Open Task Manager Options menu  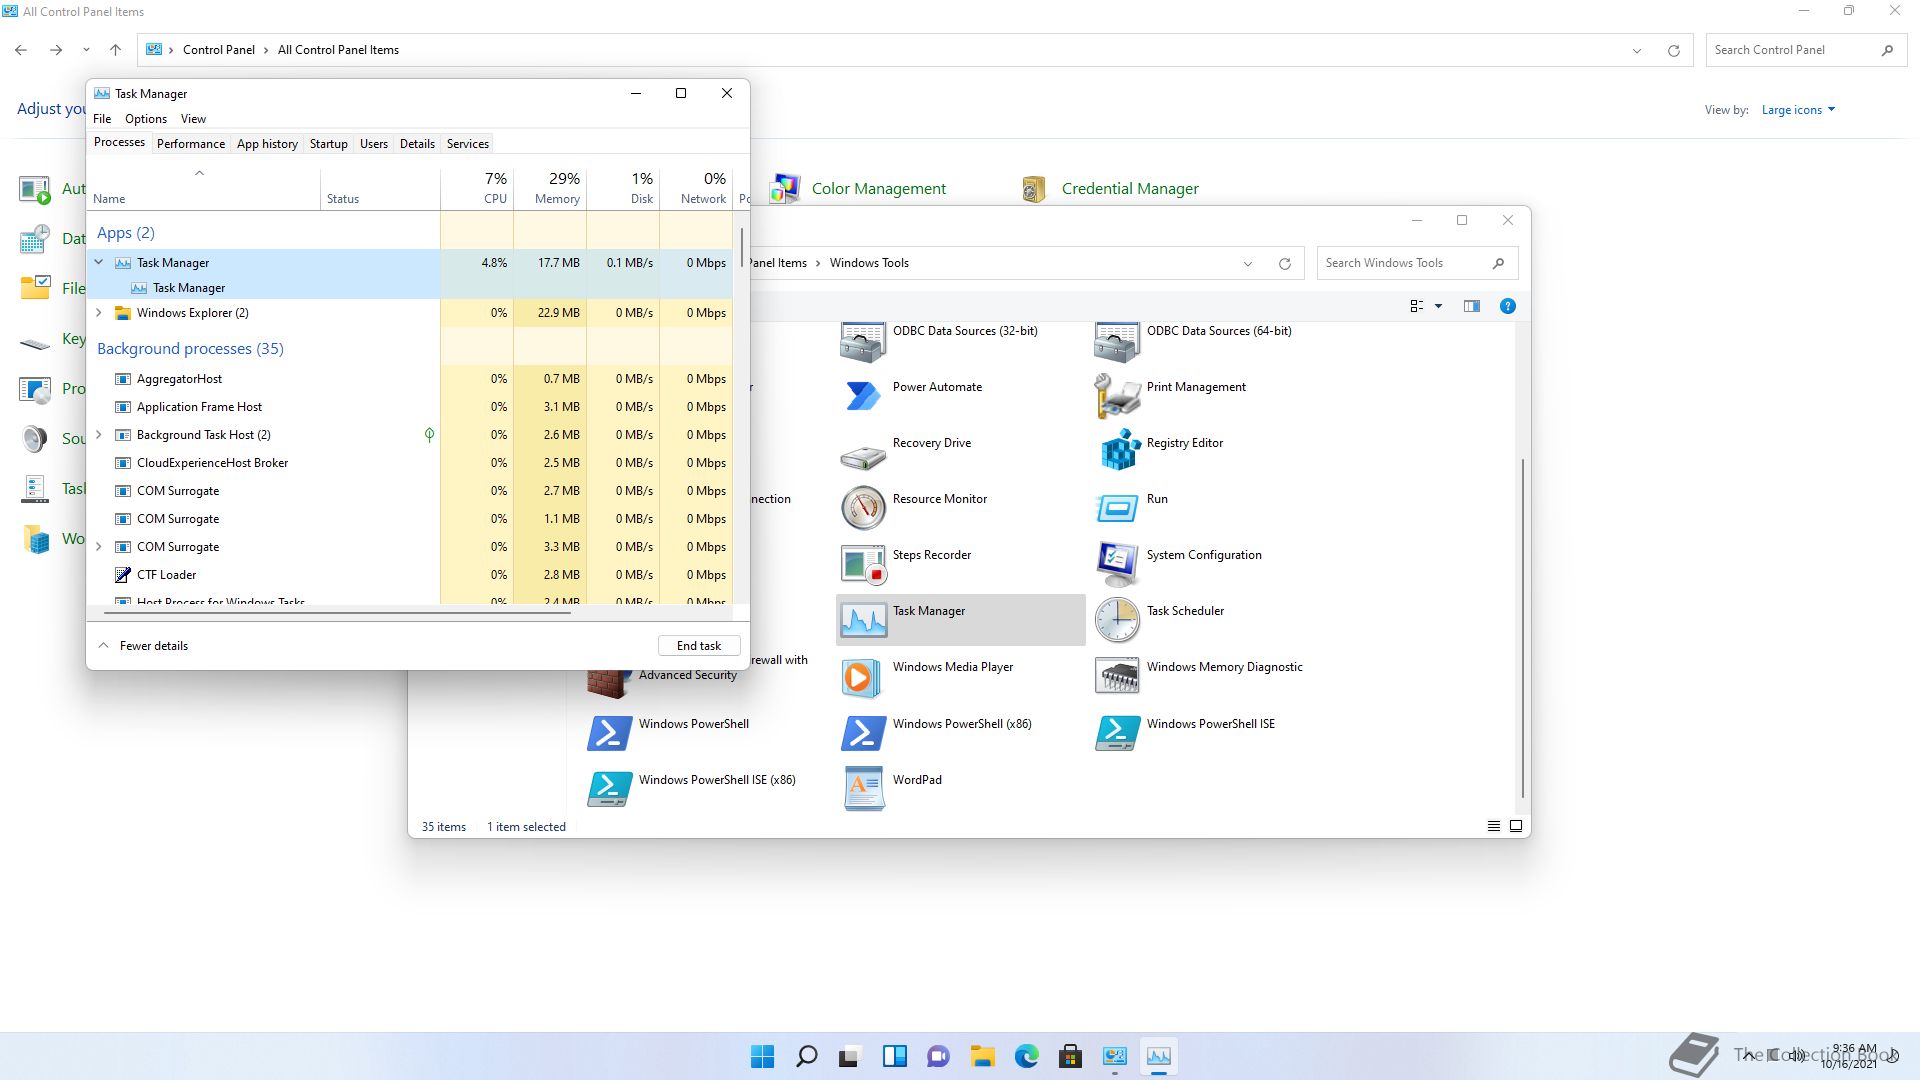(146, 119)
